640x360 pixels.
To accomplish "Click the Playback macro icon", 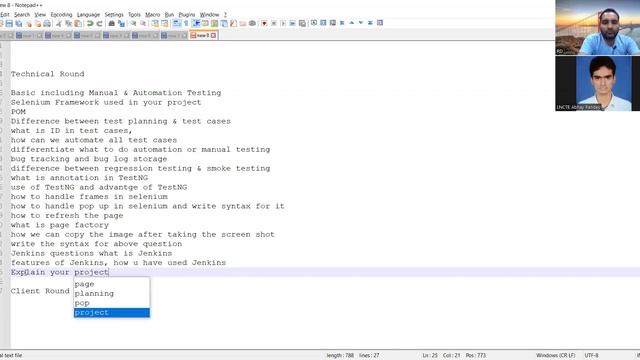I will click(x=283, y=23).
